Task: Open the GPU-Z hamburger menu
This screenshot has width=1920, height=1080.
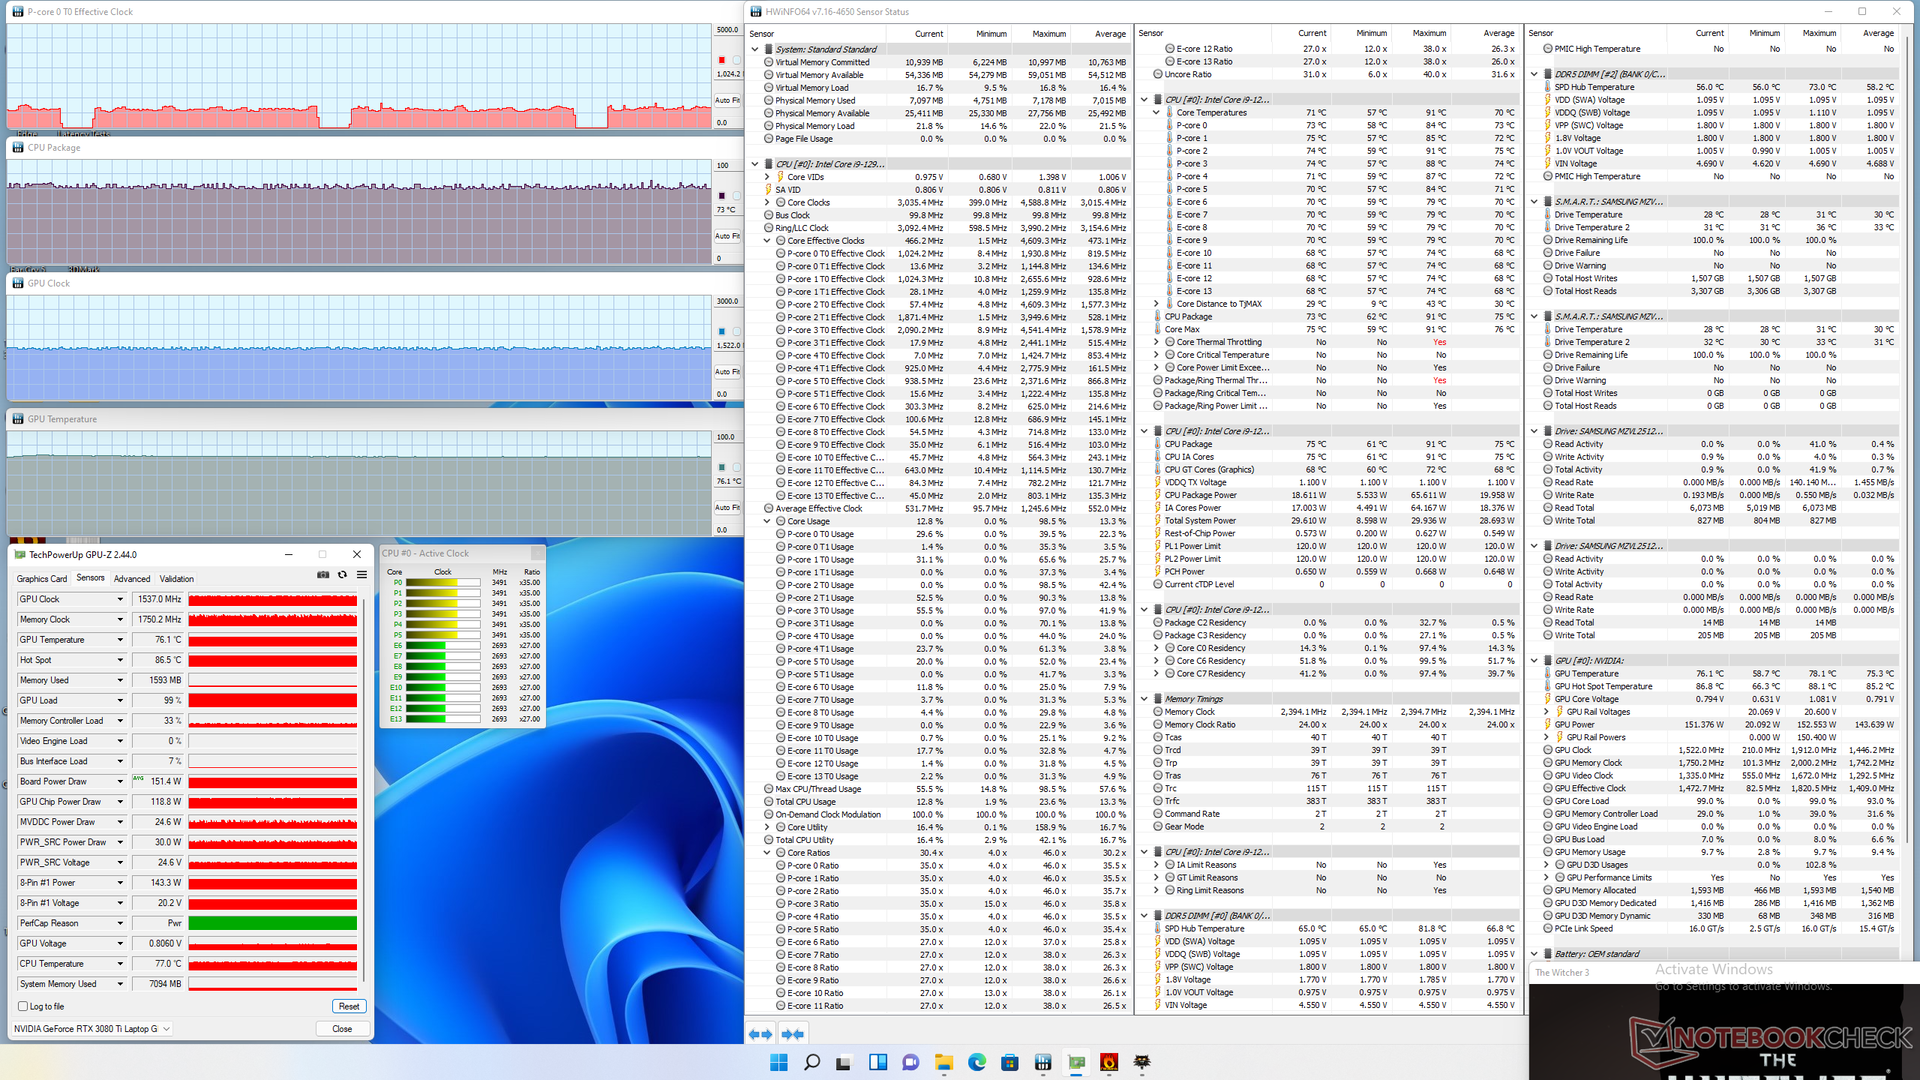Action: (x=362, y=575)
